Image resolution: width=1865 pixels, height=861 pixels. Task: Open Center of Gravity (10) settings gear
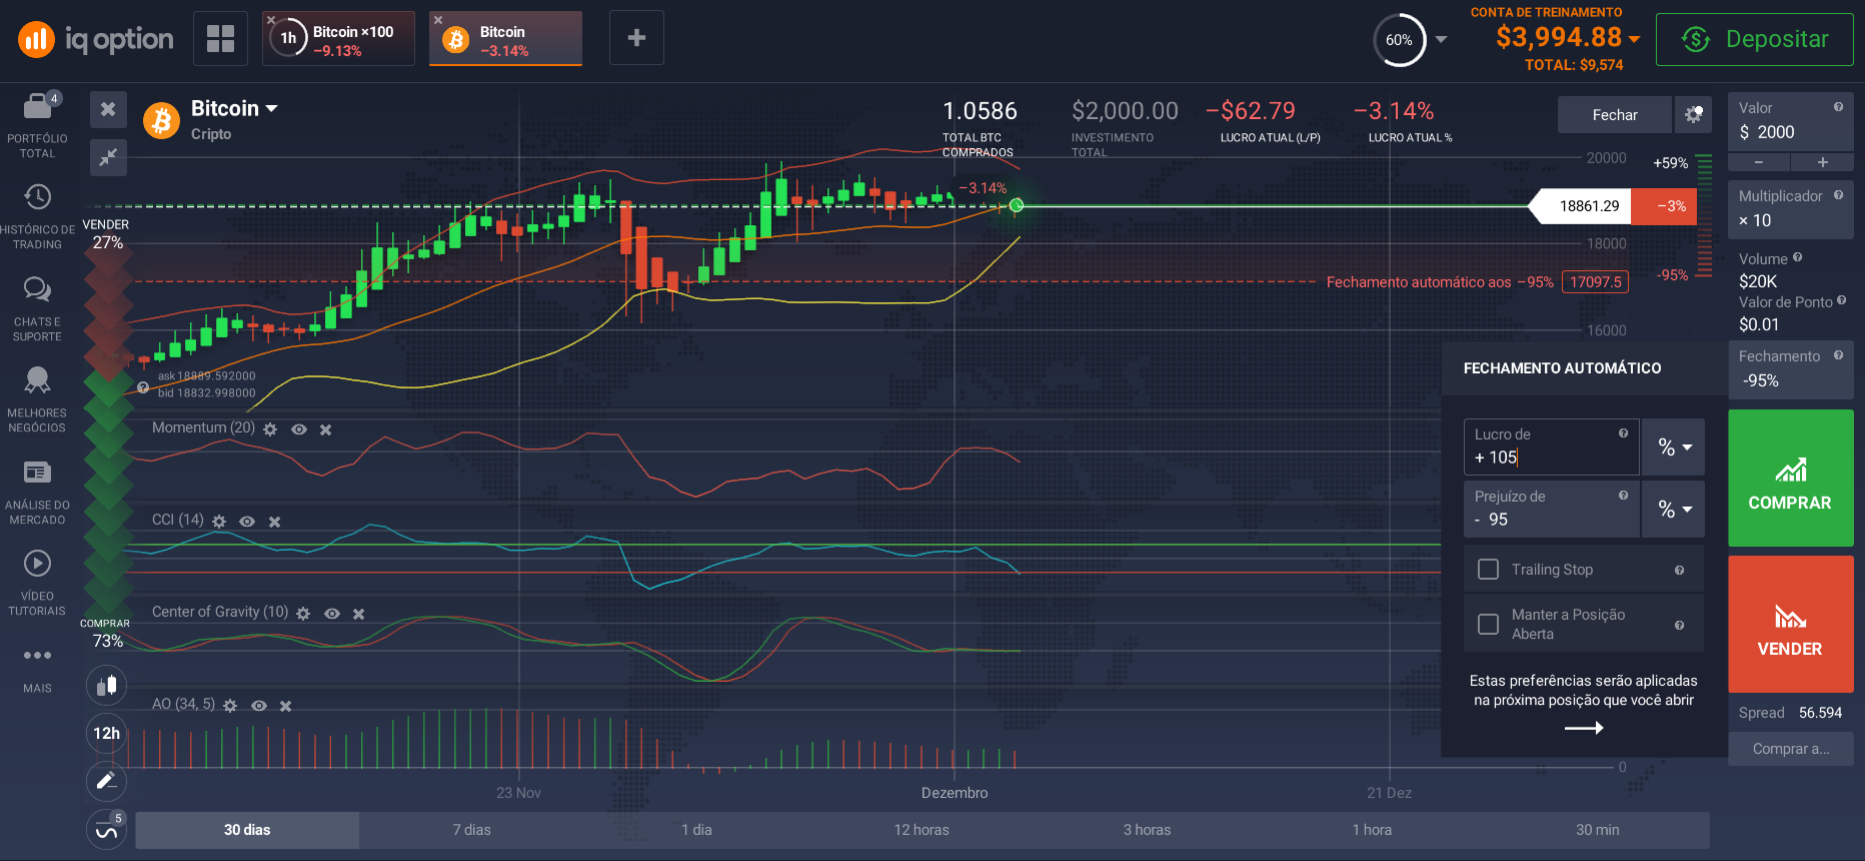303,614
